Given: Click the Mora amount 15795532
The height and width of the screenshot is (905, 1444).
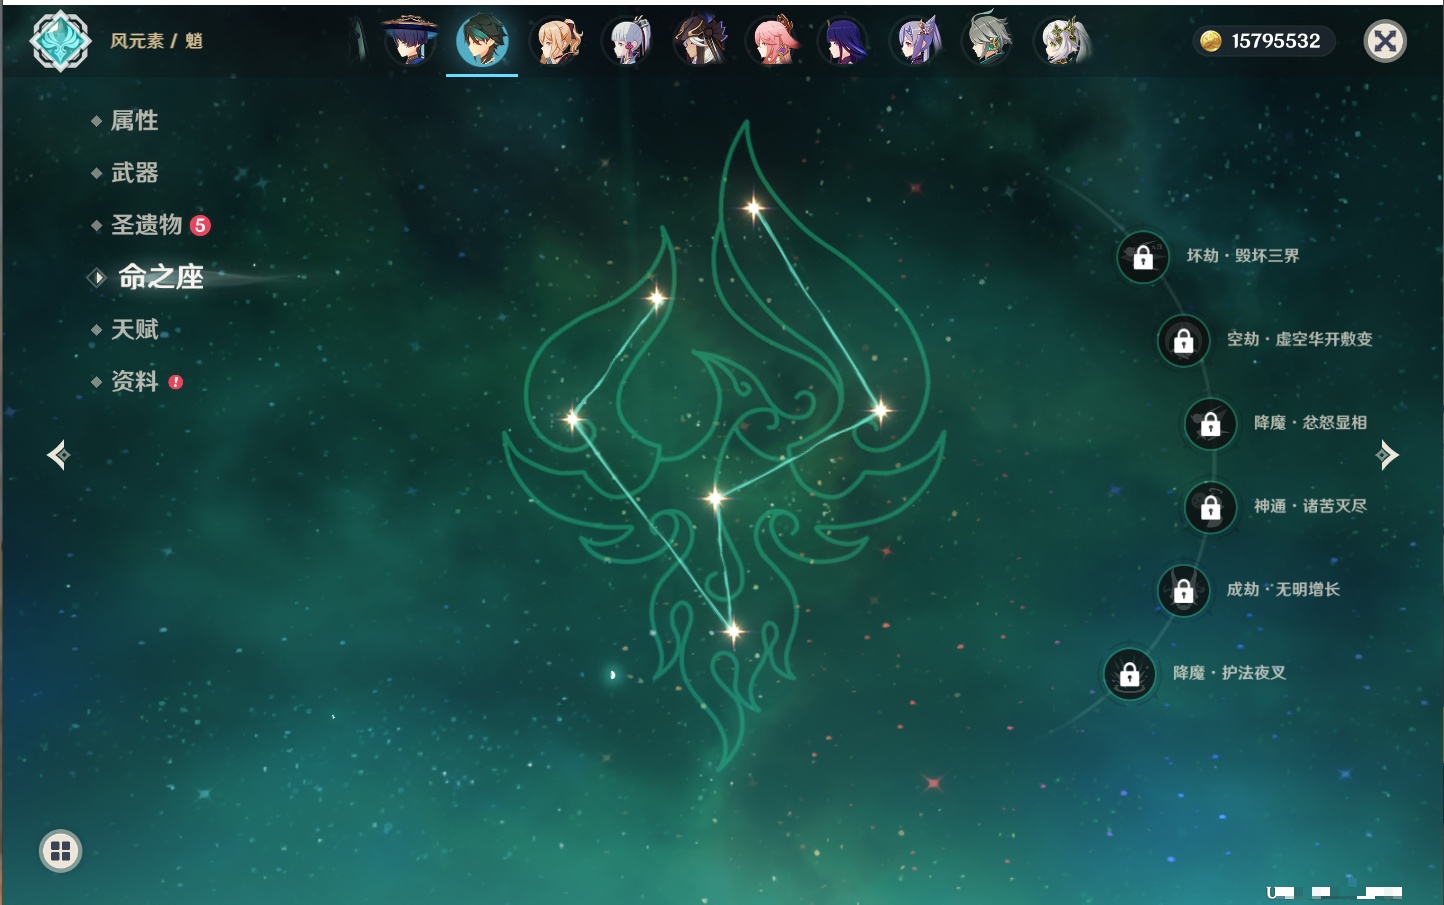Looking at the screenshot, I should (x=1276, y=41).
